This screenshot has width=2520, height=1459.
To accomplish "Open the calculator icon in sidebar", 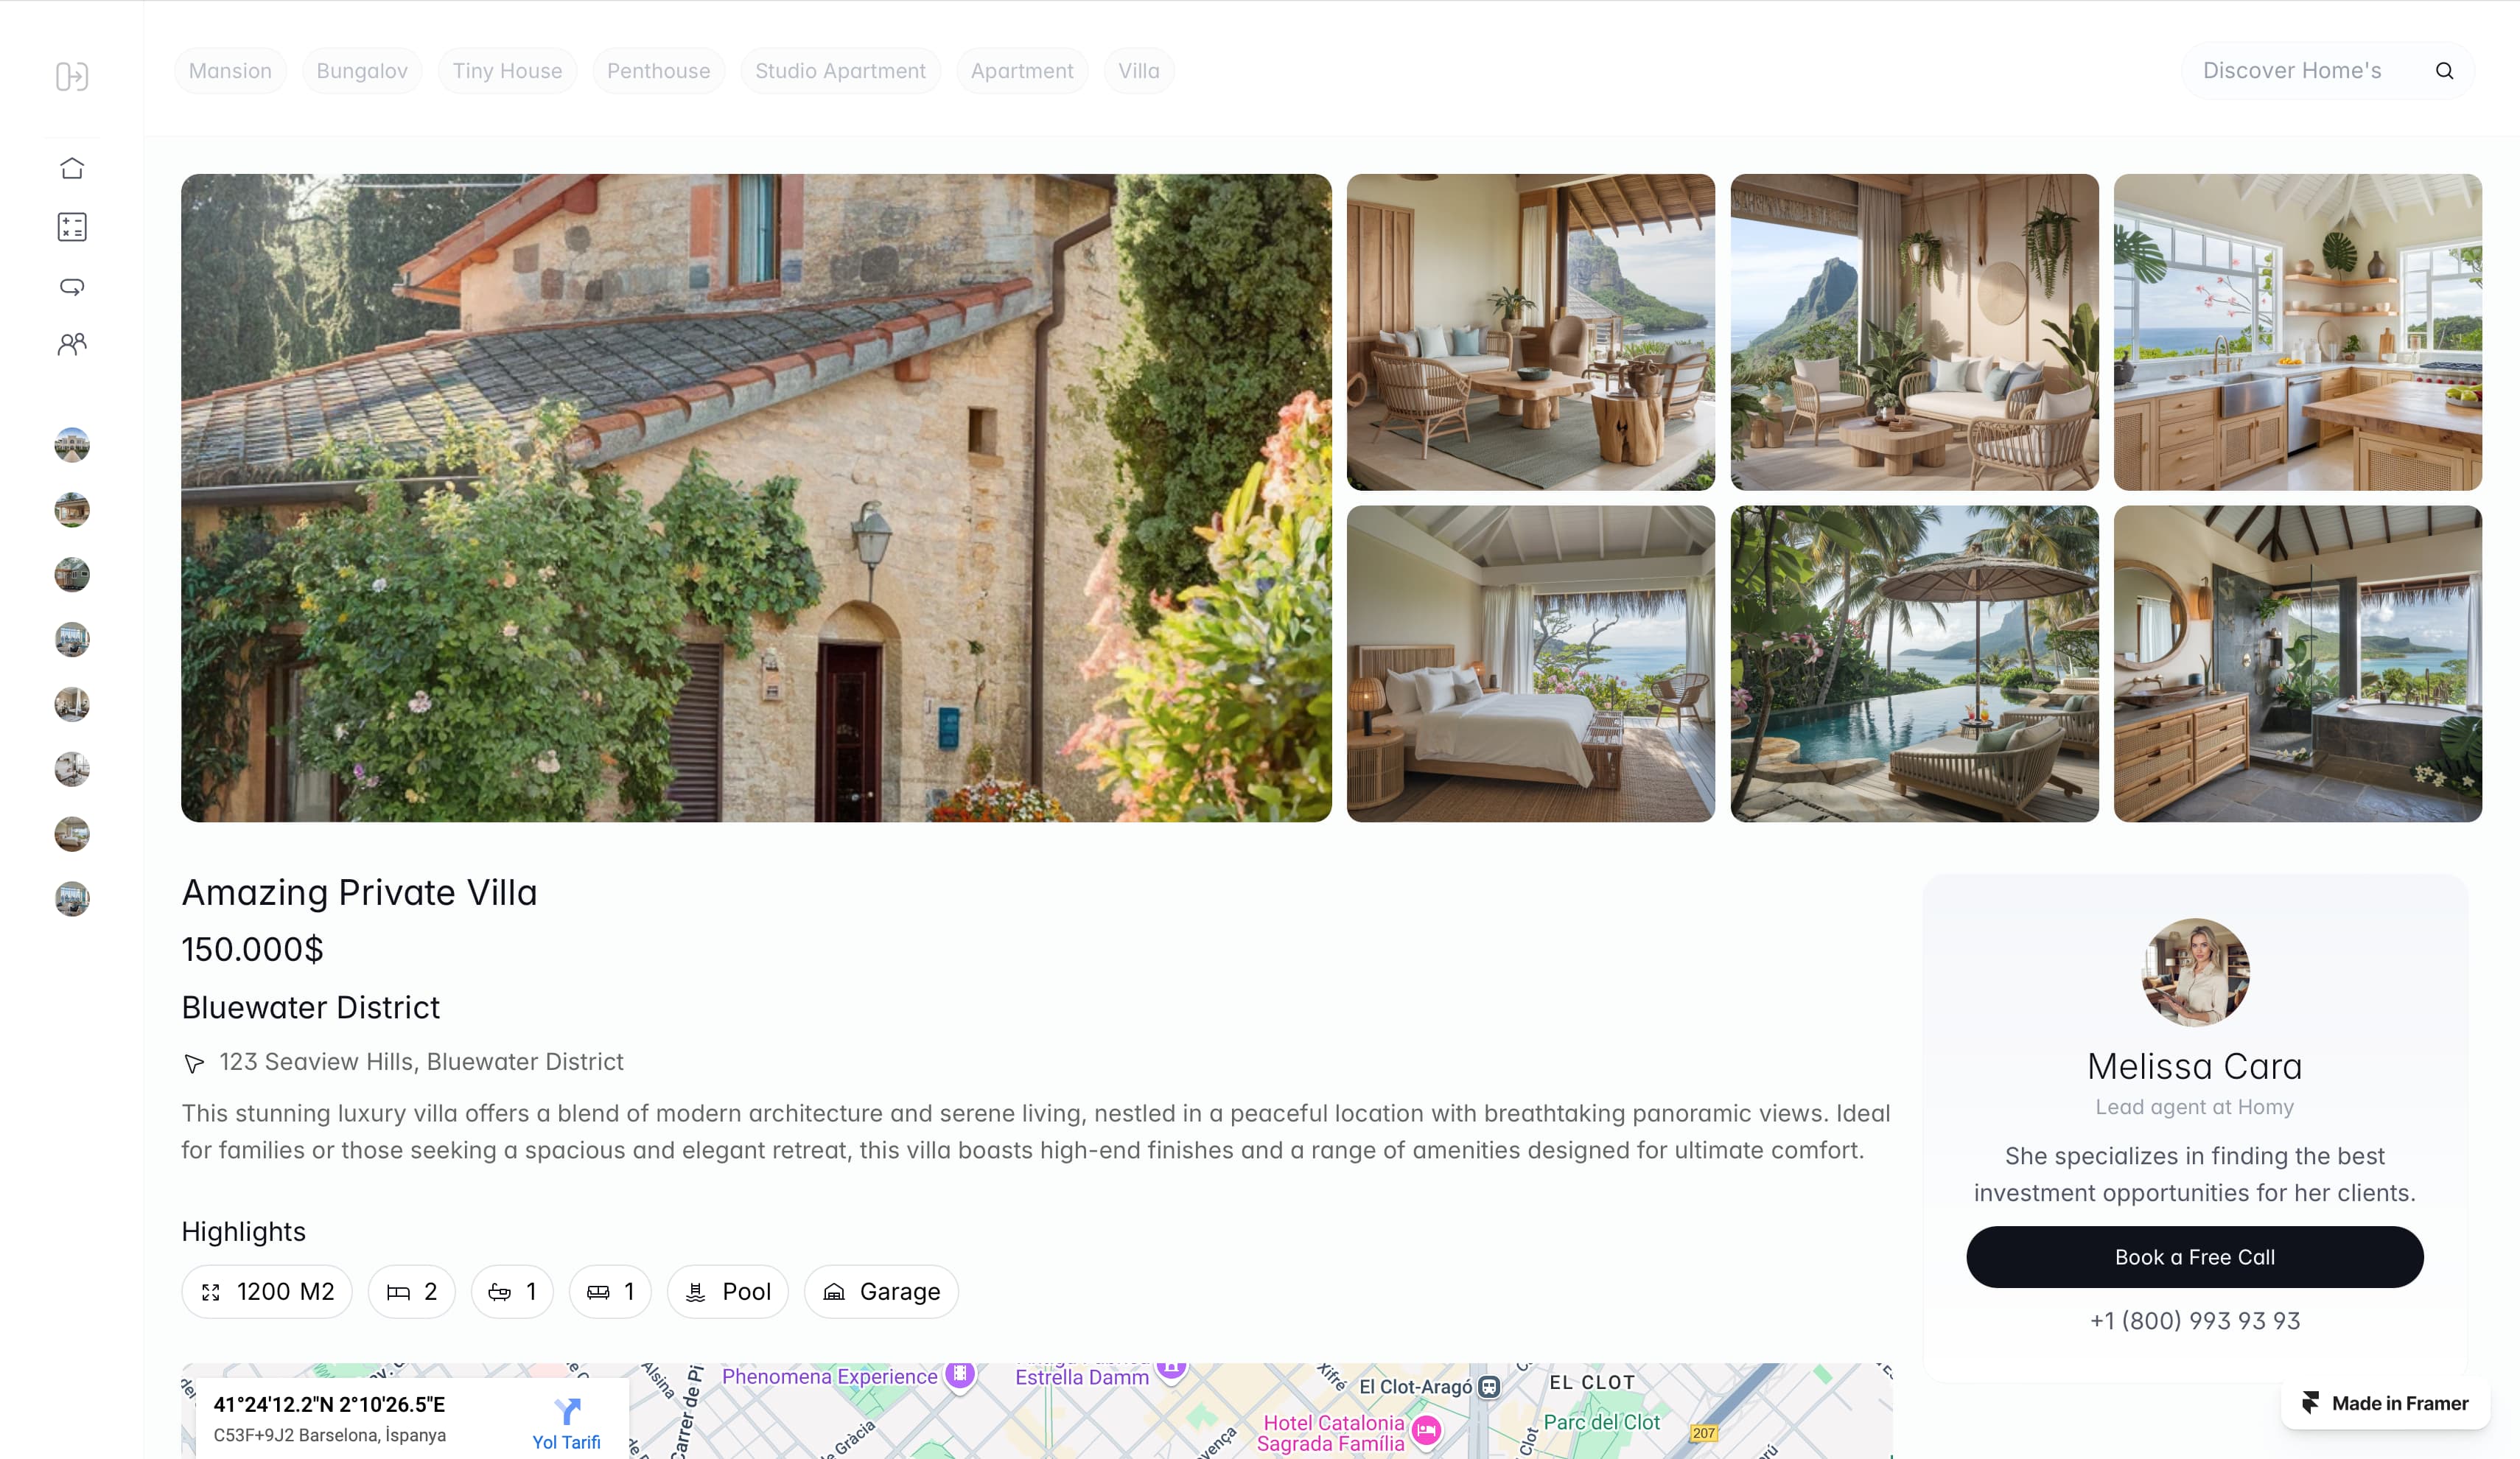I will (72, 227).
